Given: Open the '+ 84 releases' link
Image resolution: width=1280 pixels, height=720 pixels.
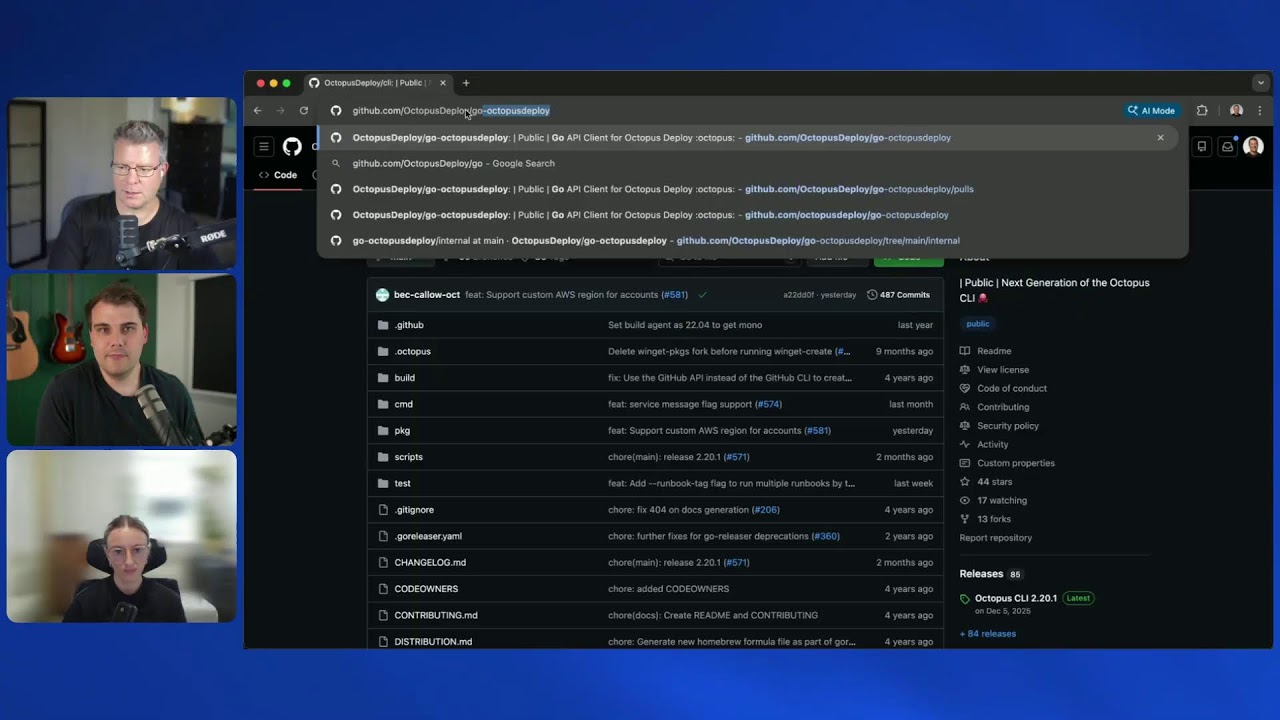Looking at the screenshot, I should (x=988, y=634).
